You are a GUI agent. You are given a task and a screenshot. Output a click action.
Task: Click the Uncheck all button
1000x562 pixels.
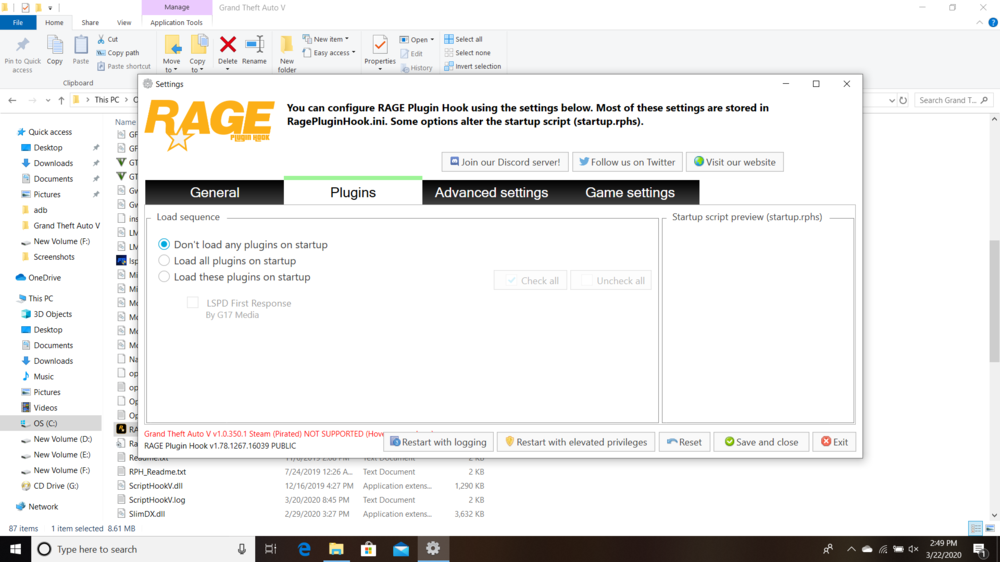click(x=611, y=281)
